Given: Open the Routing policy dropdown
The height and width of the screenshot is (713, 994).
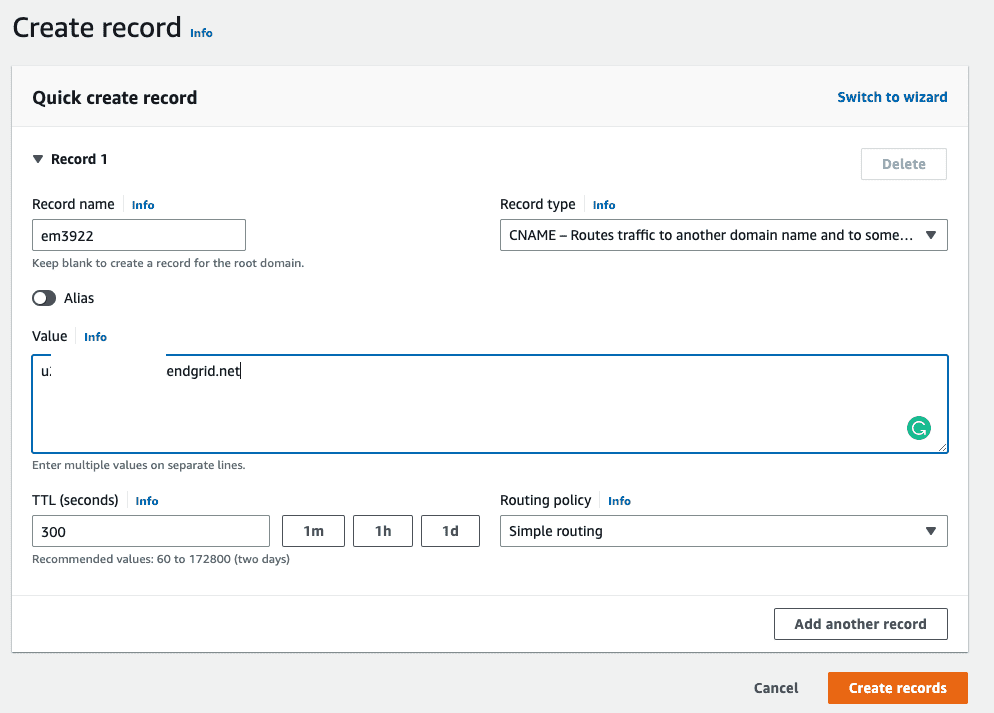Looking at the screenshot, I should (x=722, y=531).
